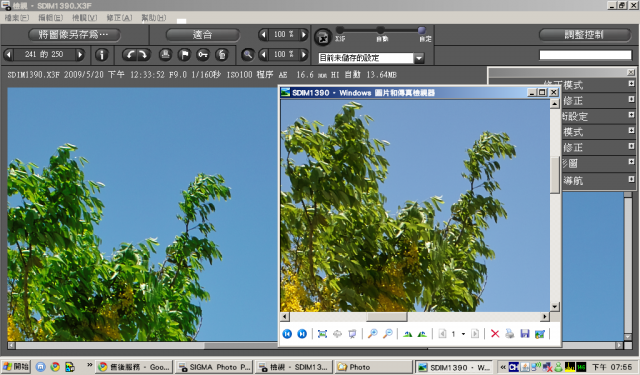Set mode slider to 自定 custom position

422,30
